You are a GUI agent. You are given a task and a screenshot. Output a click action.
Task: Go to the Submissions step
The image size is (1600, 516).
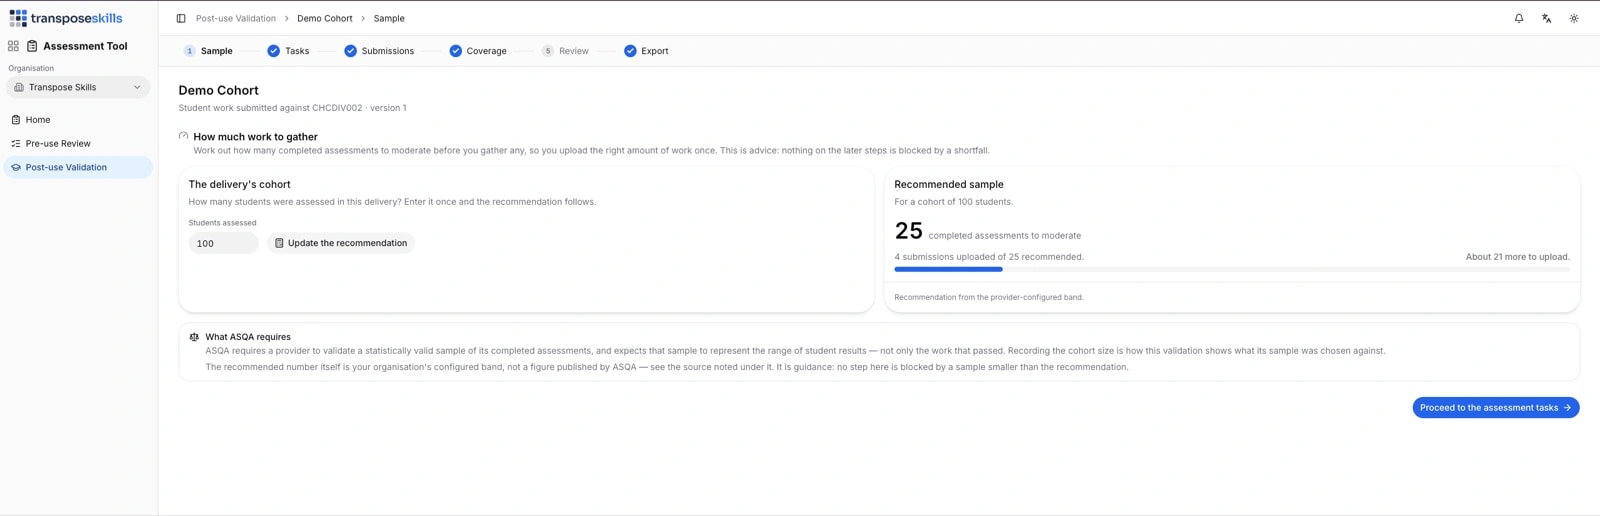[x=379, y=51]
